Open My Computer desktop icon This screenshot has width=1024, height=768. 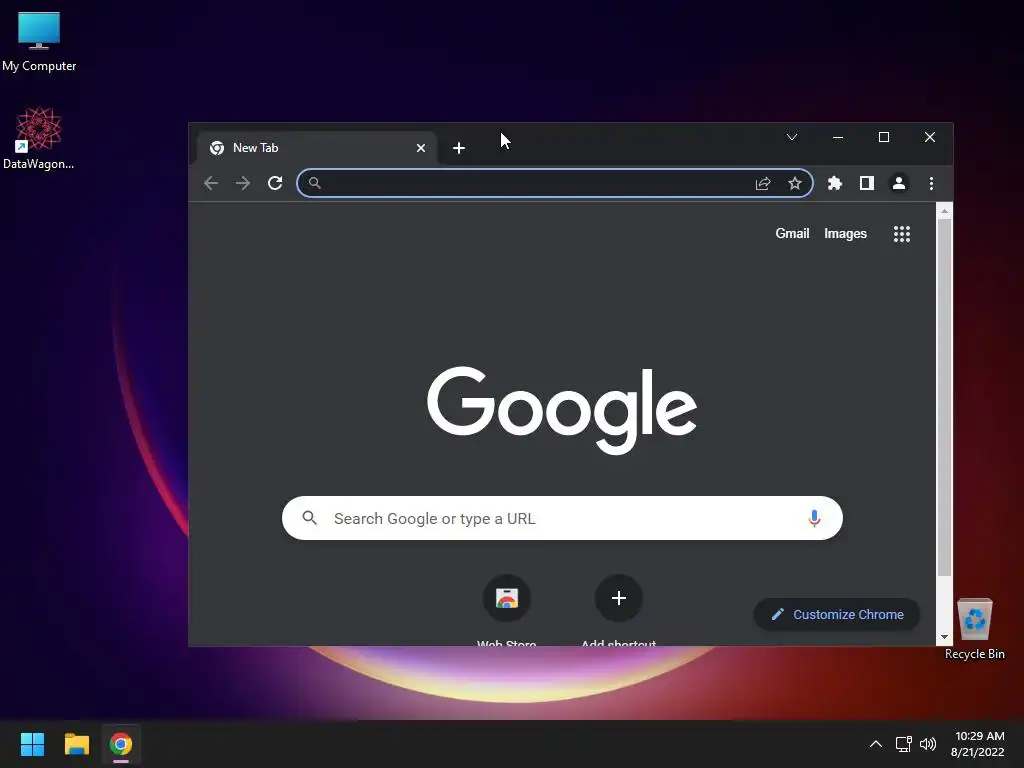[x=39, y=42]
